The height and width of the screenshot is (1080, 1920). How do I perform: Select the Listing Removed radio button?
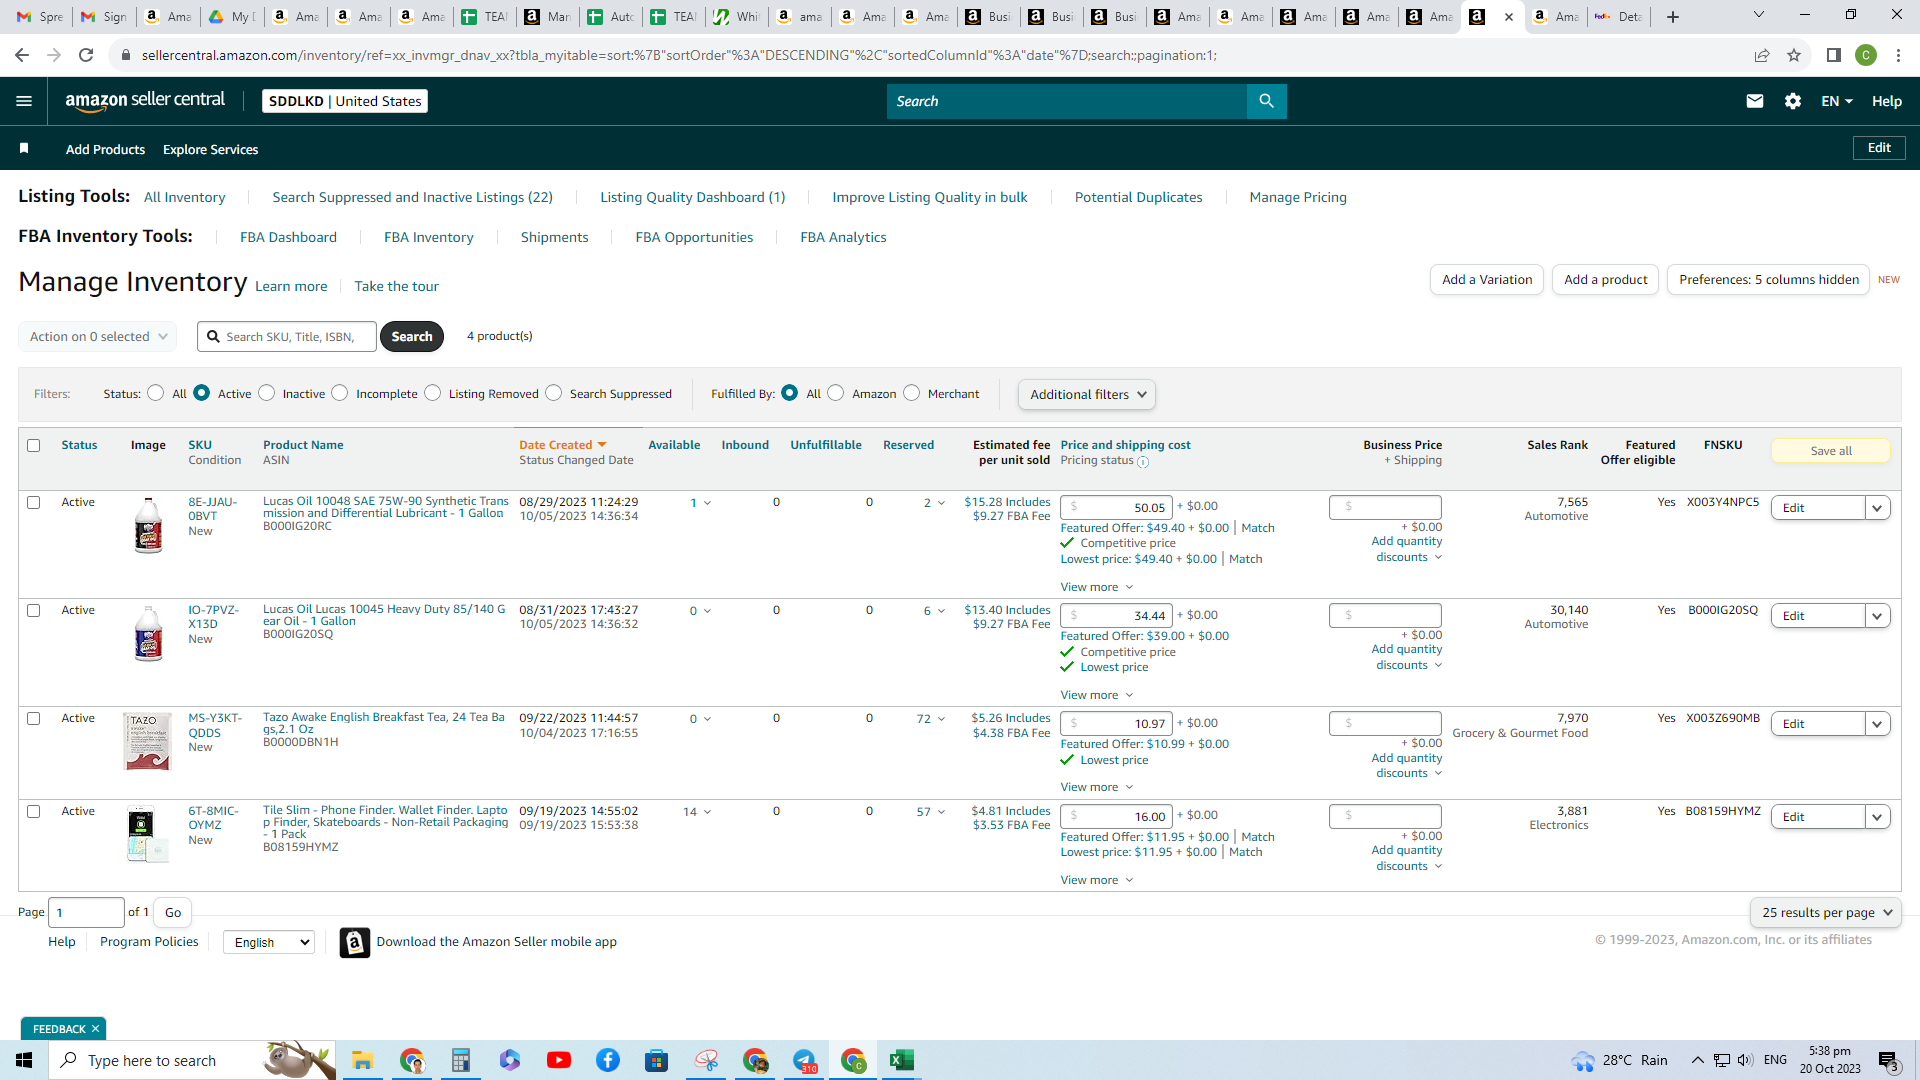coord(433,393)
